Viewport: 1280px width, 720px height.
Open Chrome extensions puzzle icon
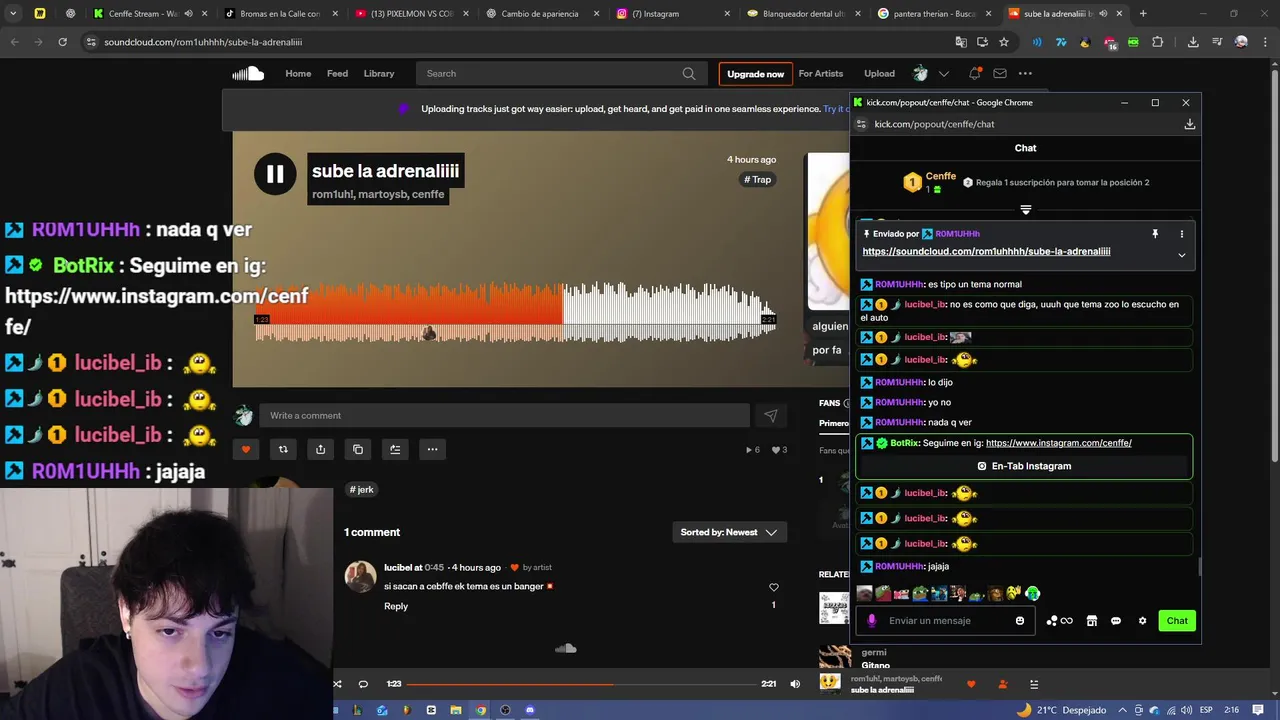pyautogui.click(x=1158, y=42)
